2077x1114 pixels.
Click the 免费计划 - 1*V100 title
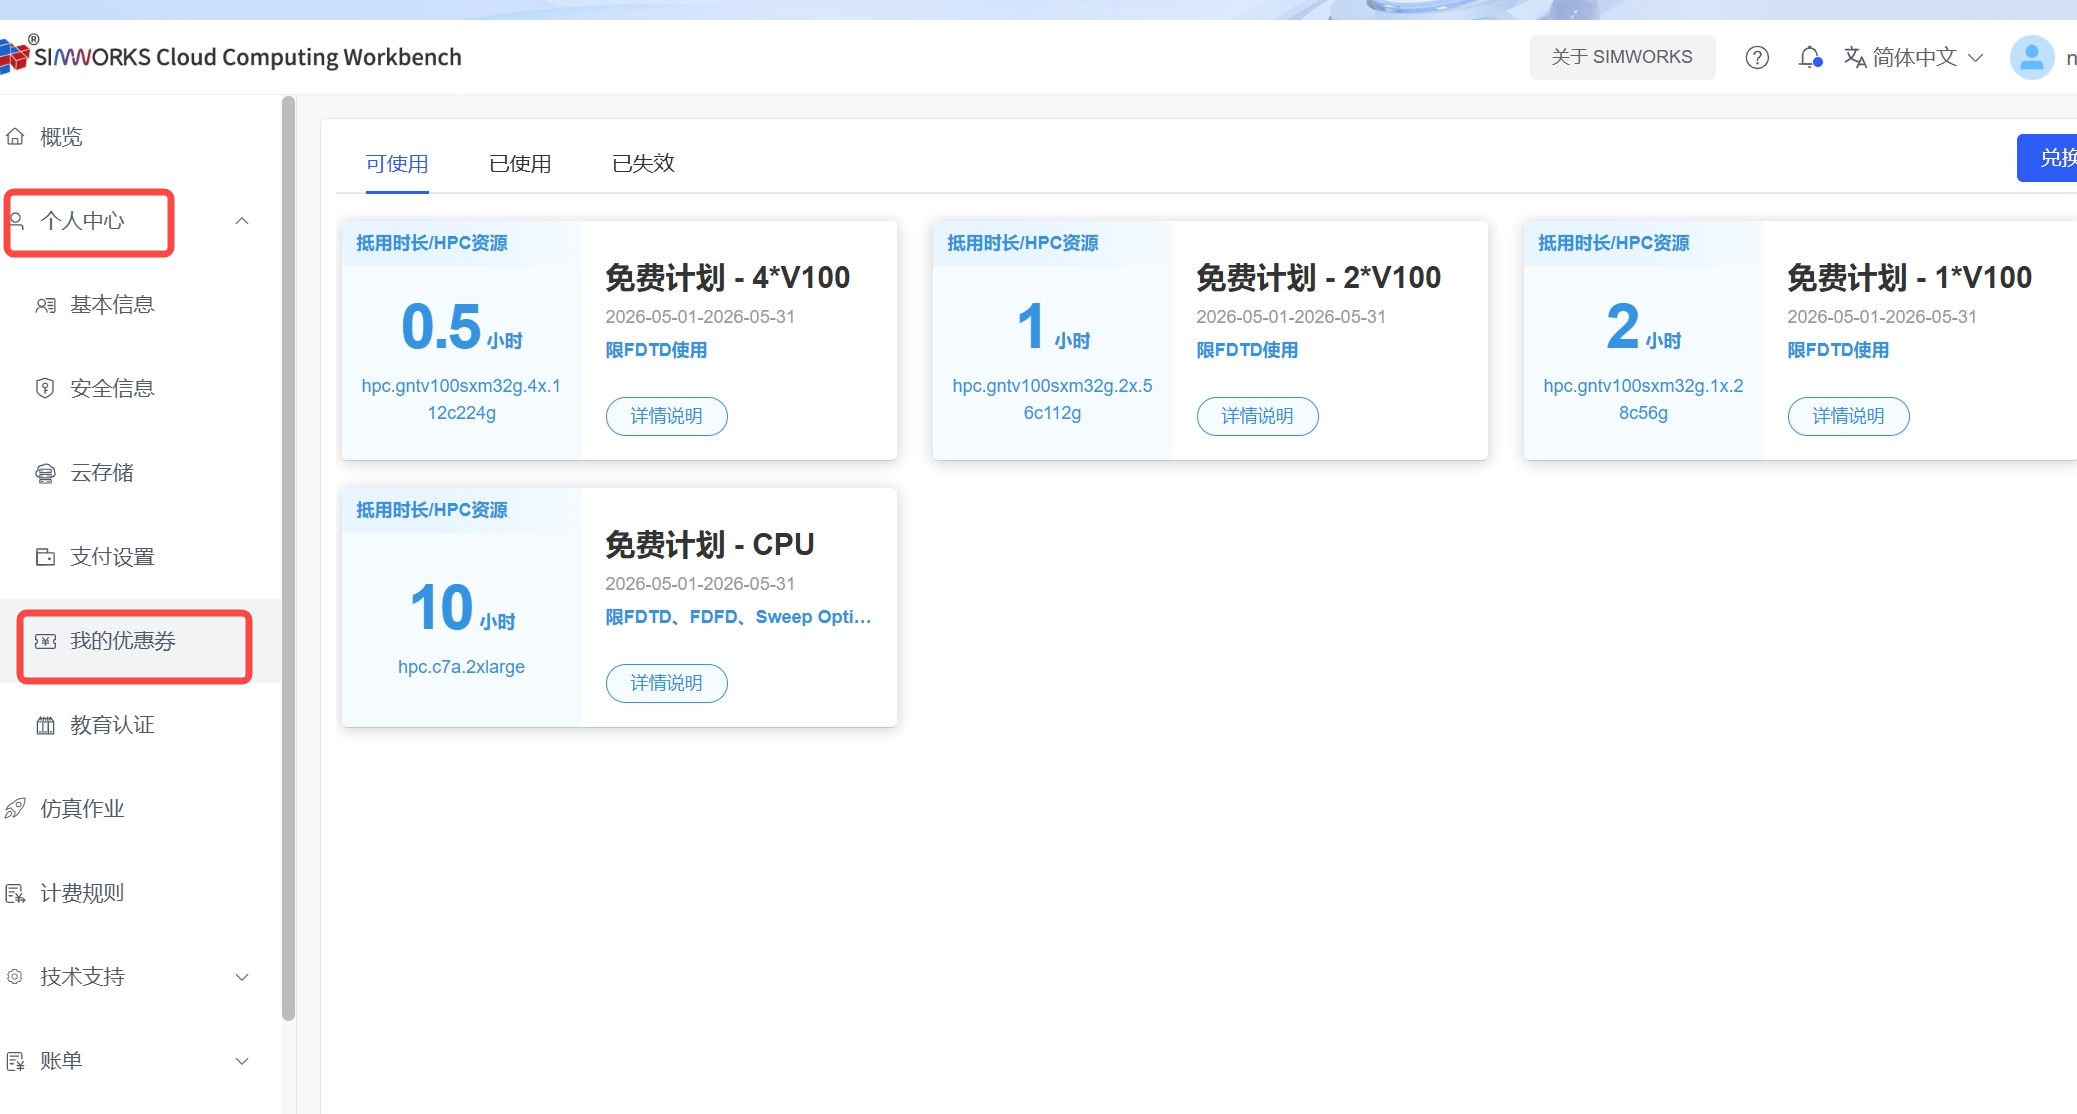click(x=1910, y=277)
